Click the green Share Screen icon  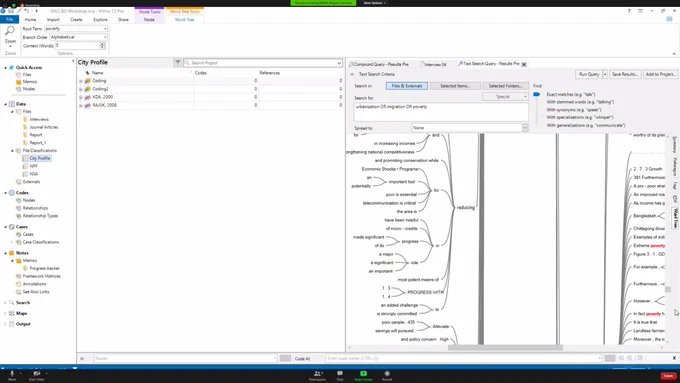point(363,373)
